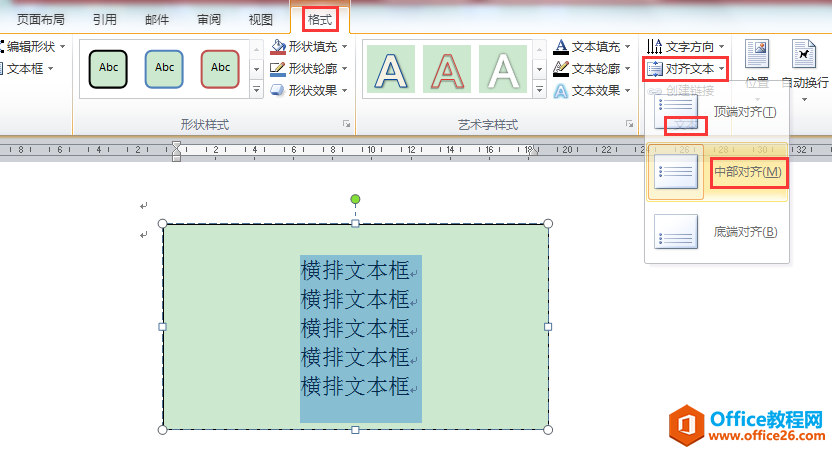Screen dimensions: 832x453
Task: Click the middle-align thumbnail icon in menu
Action: pyautogui.click(x=675, y=171)
